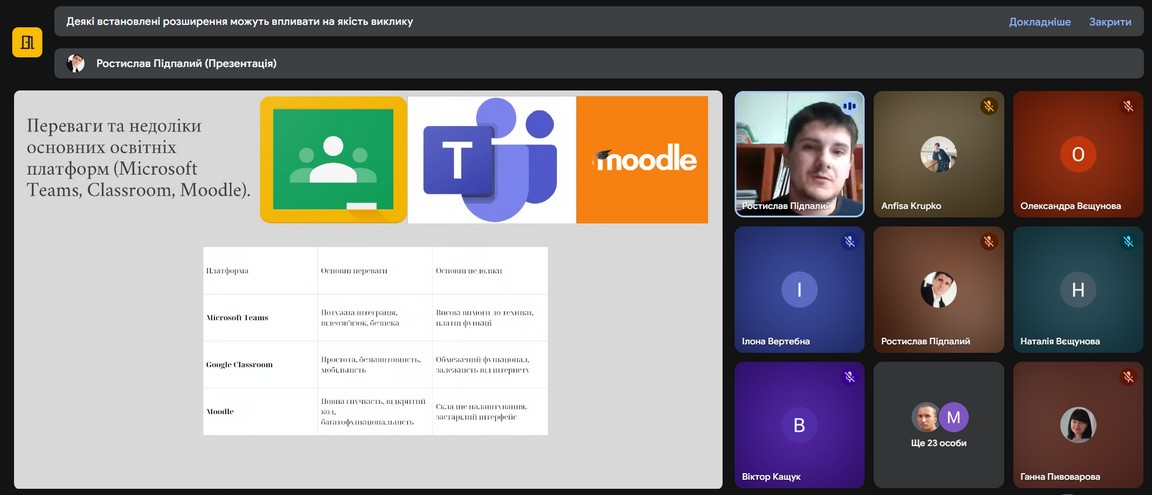
Task: Click the platform comparison table on the slide
Action: (x=375, y=340)
